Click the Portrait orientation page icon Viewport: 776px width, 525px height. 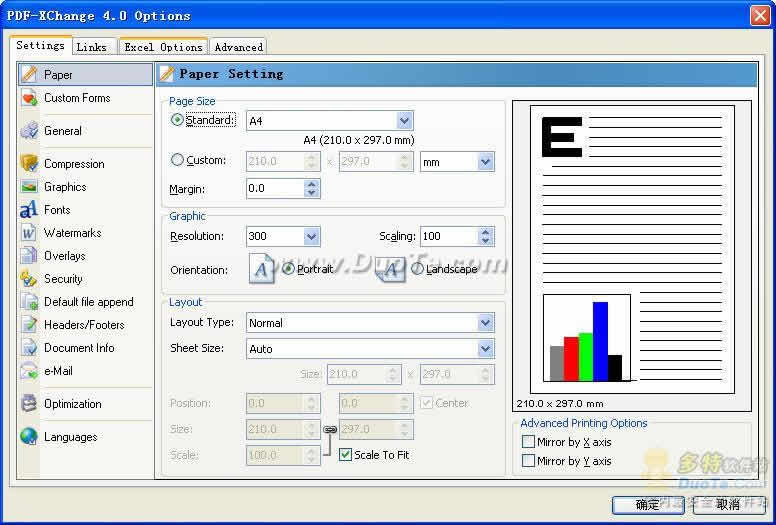[261, 268]
